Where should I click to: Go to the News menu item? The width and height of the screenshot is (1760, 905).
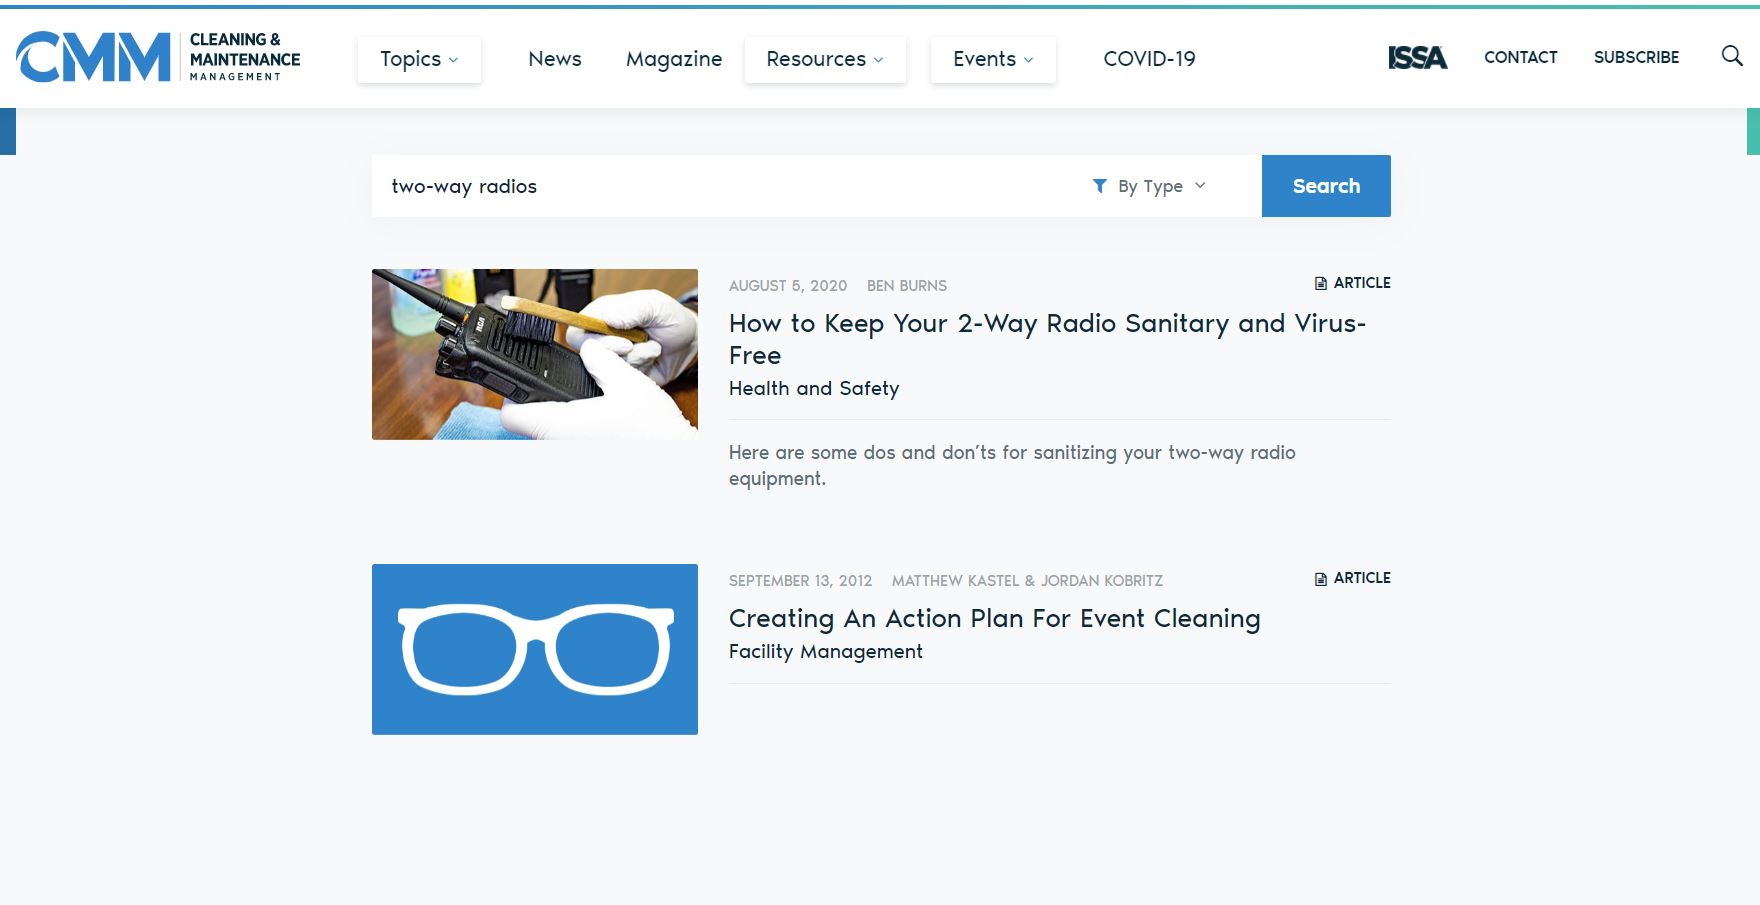click(555, 59)
